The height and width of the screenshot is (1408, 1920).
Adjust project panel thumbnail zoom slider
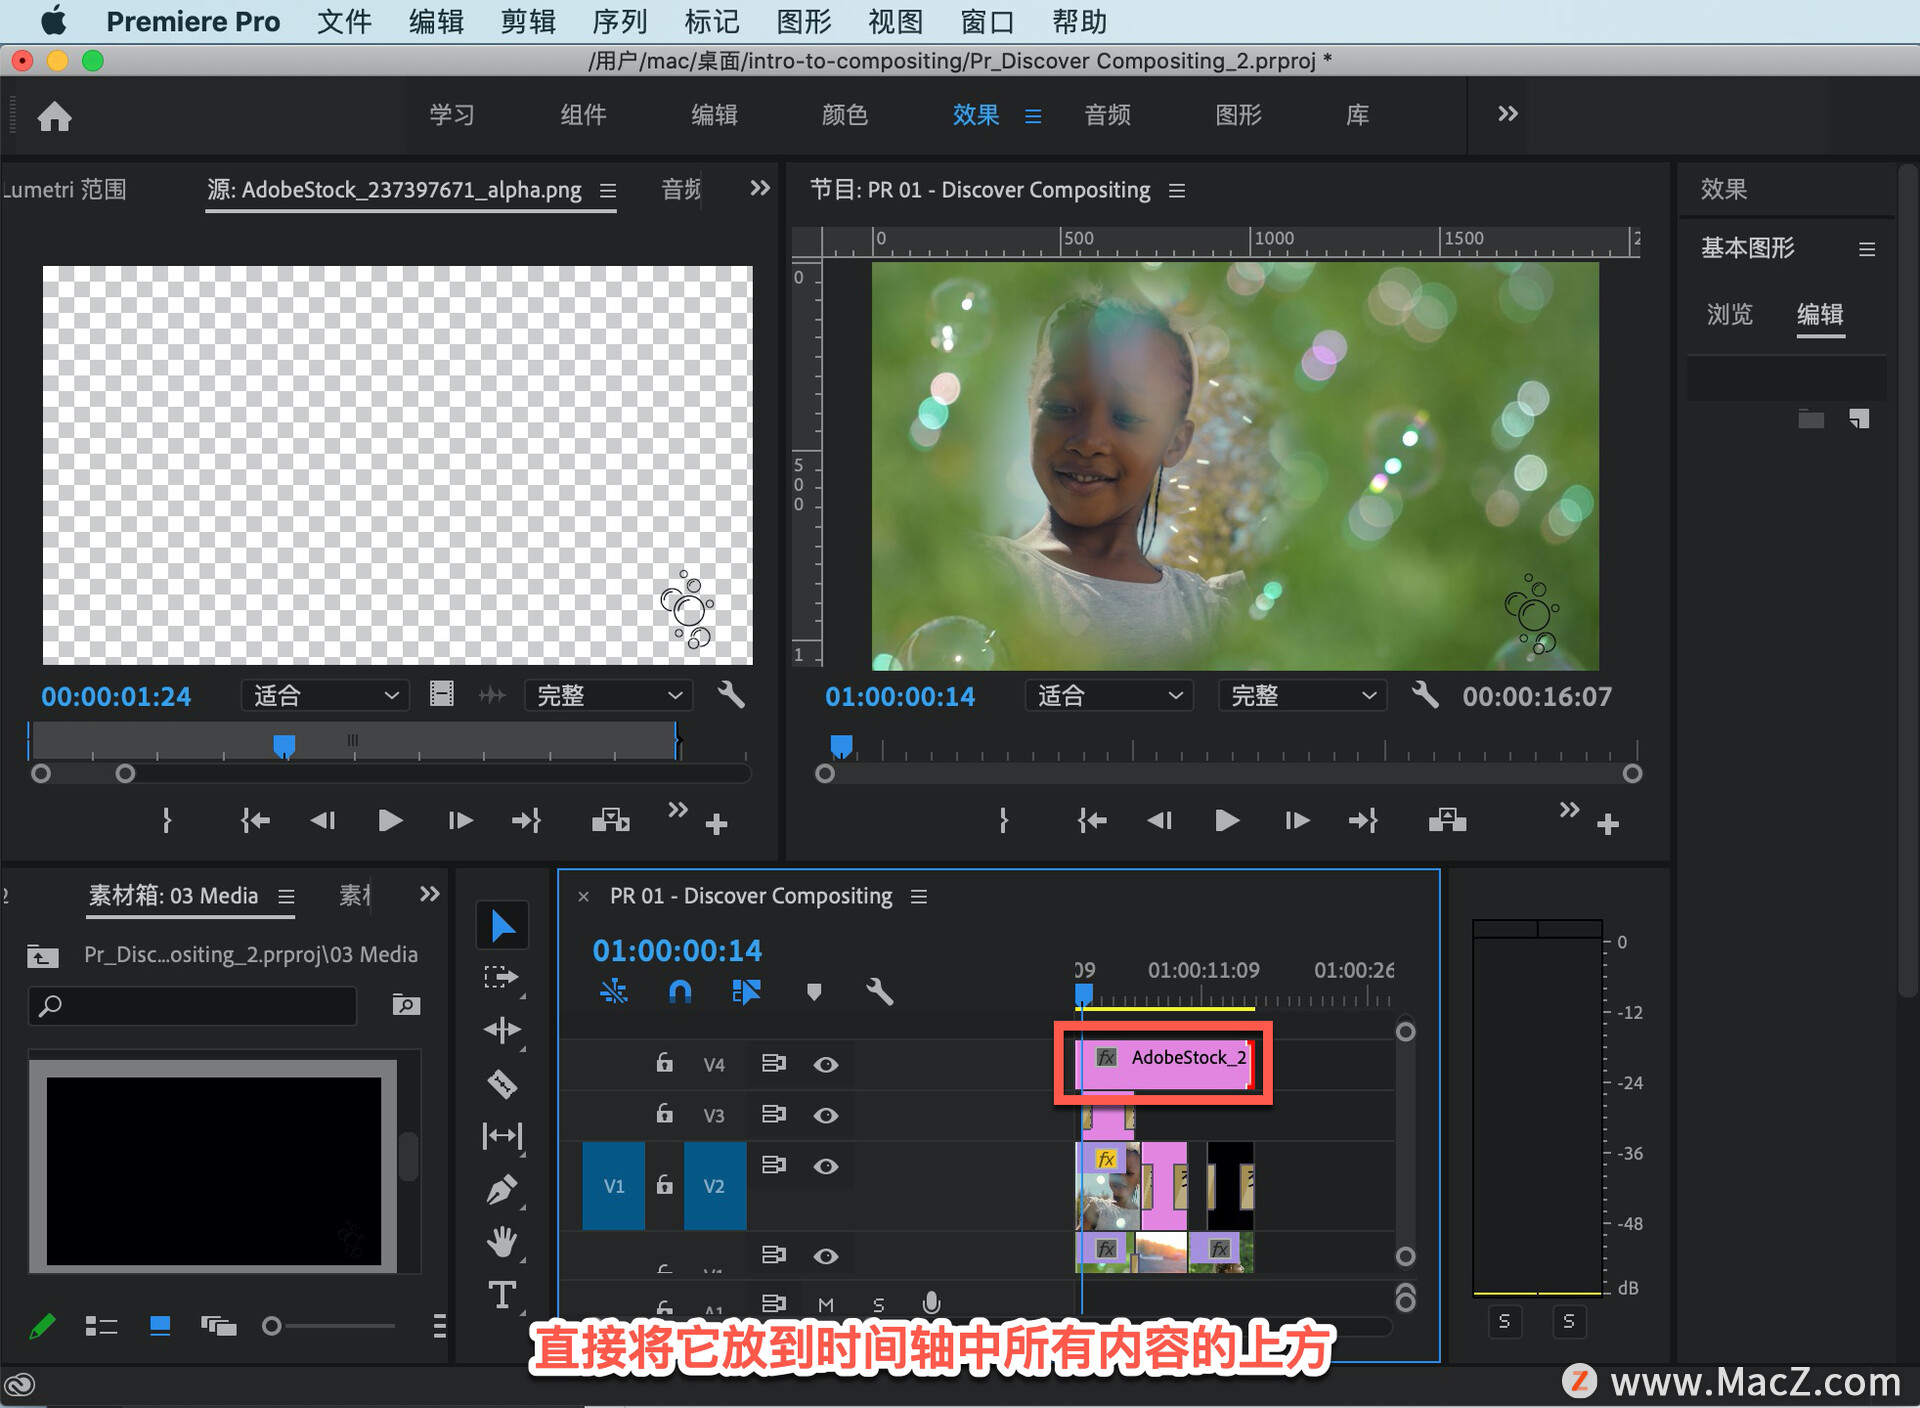[271, 1326]
